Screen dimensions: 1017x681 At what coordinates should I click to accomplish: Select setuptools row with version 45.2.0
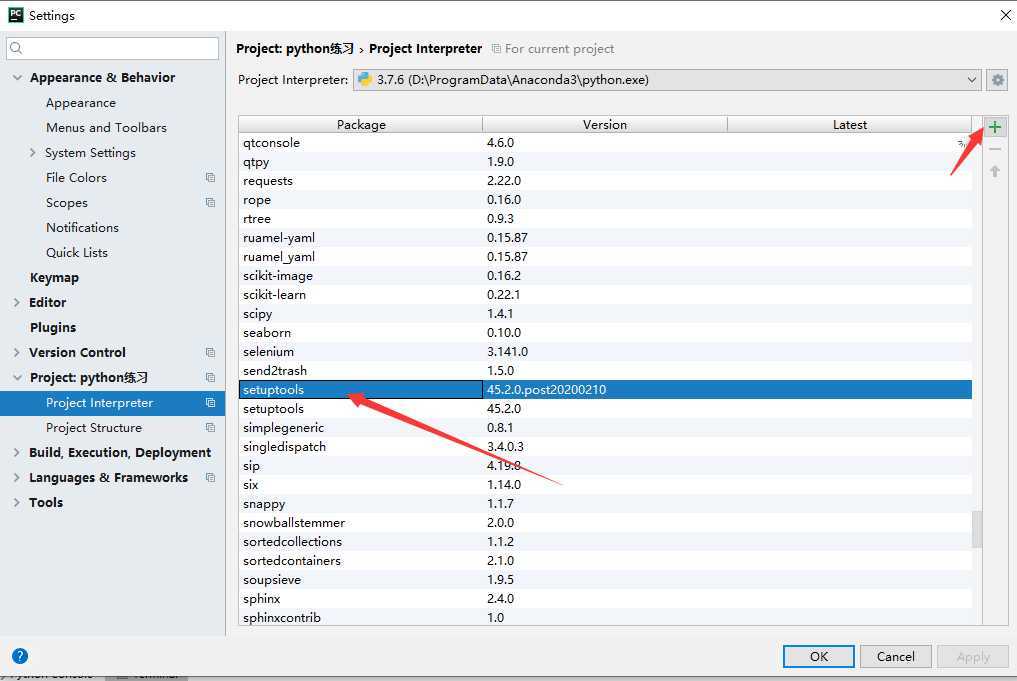[605, 409]
